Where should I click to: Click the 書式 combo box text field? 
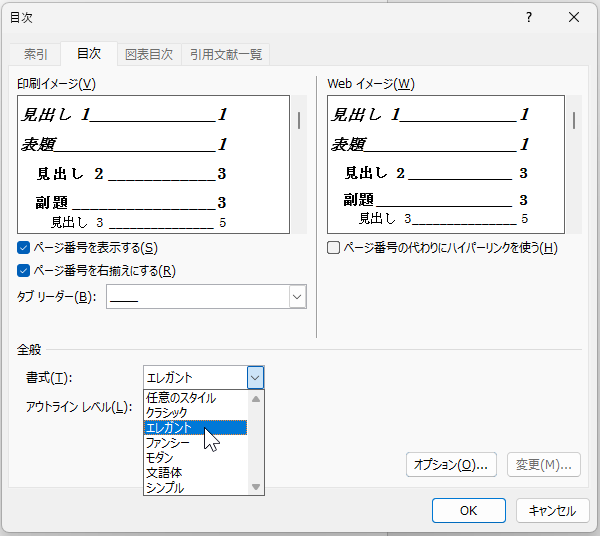[x=196, y=378]
